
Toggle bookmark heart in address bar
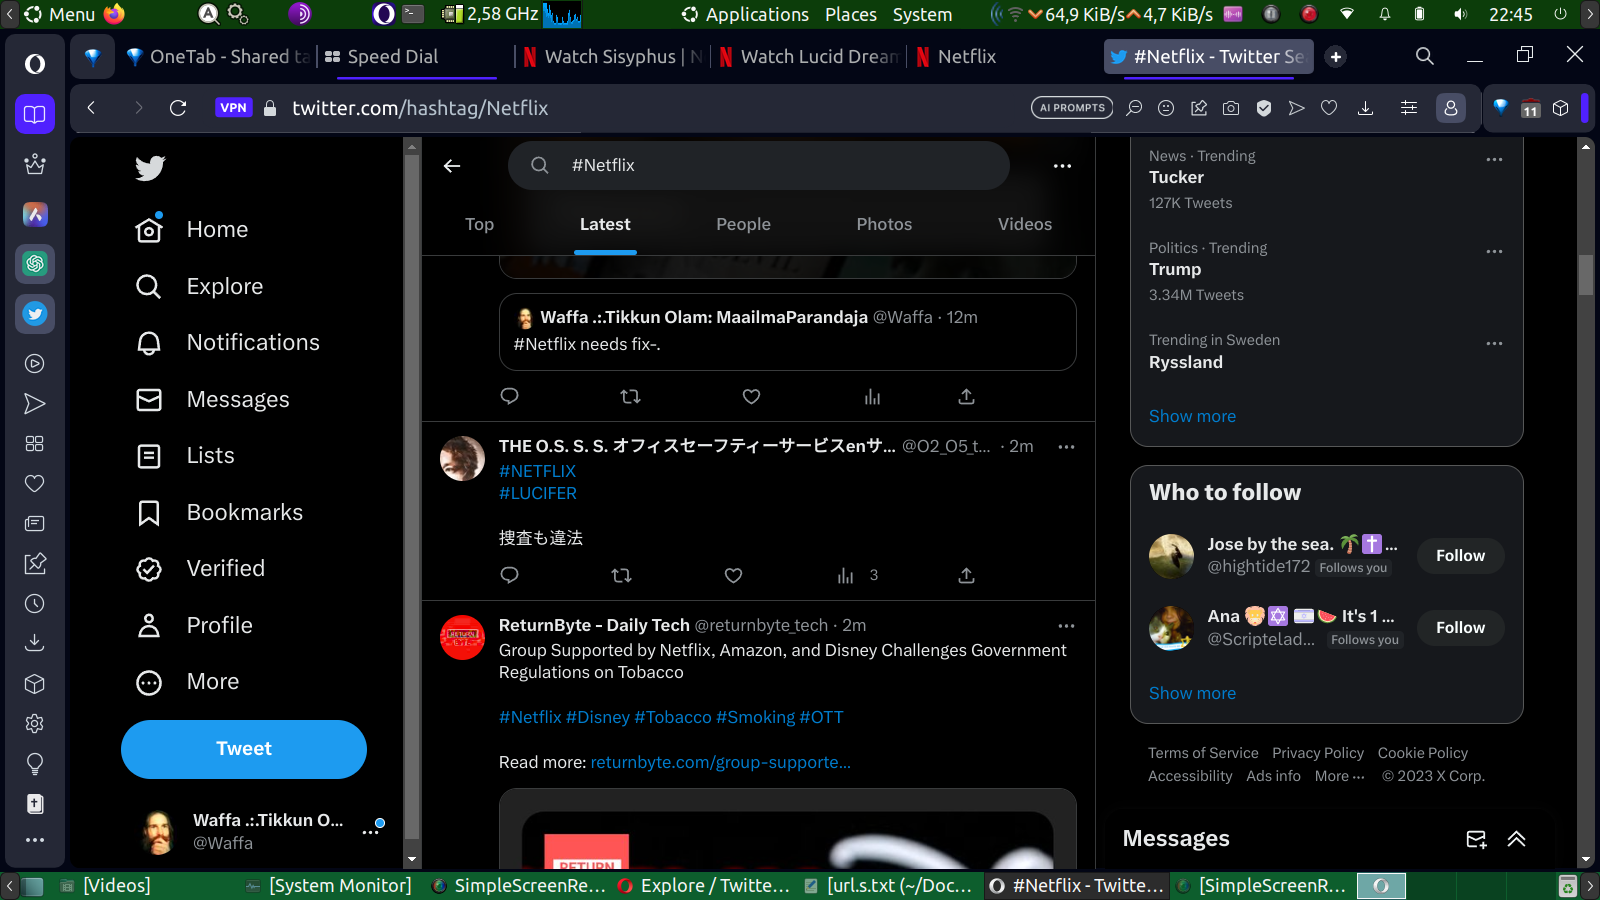point(1329,108)
